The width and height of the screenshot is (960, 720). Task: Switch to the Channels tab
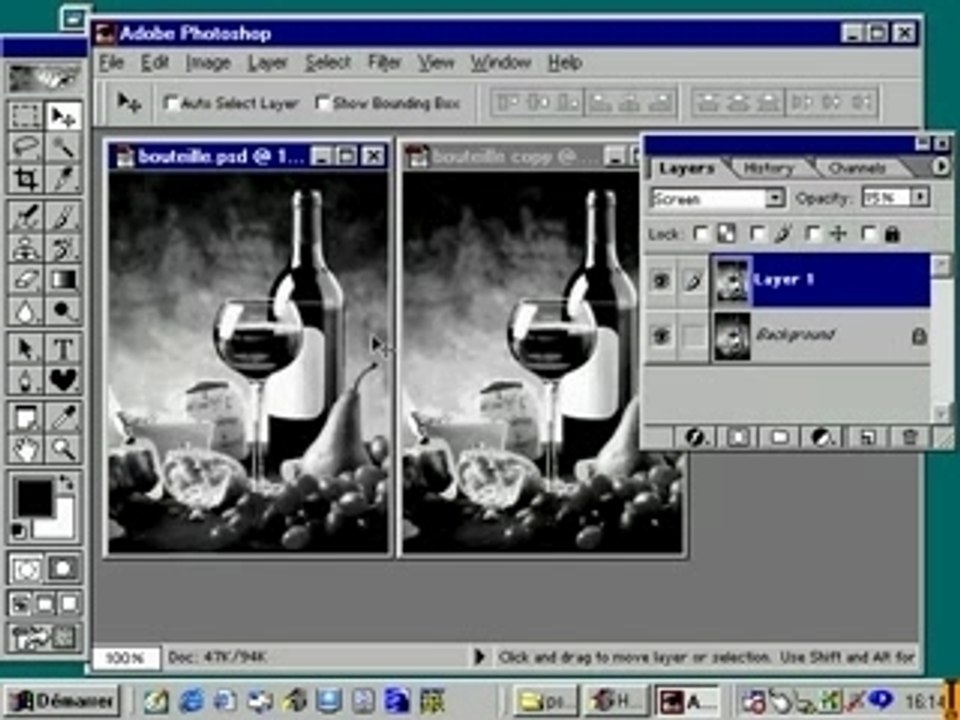click(857, 168)
